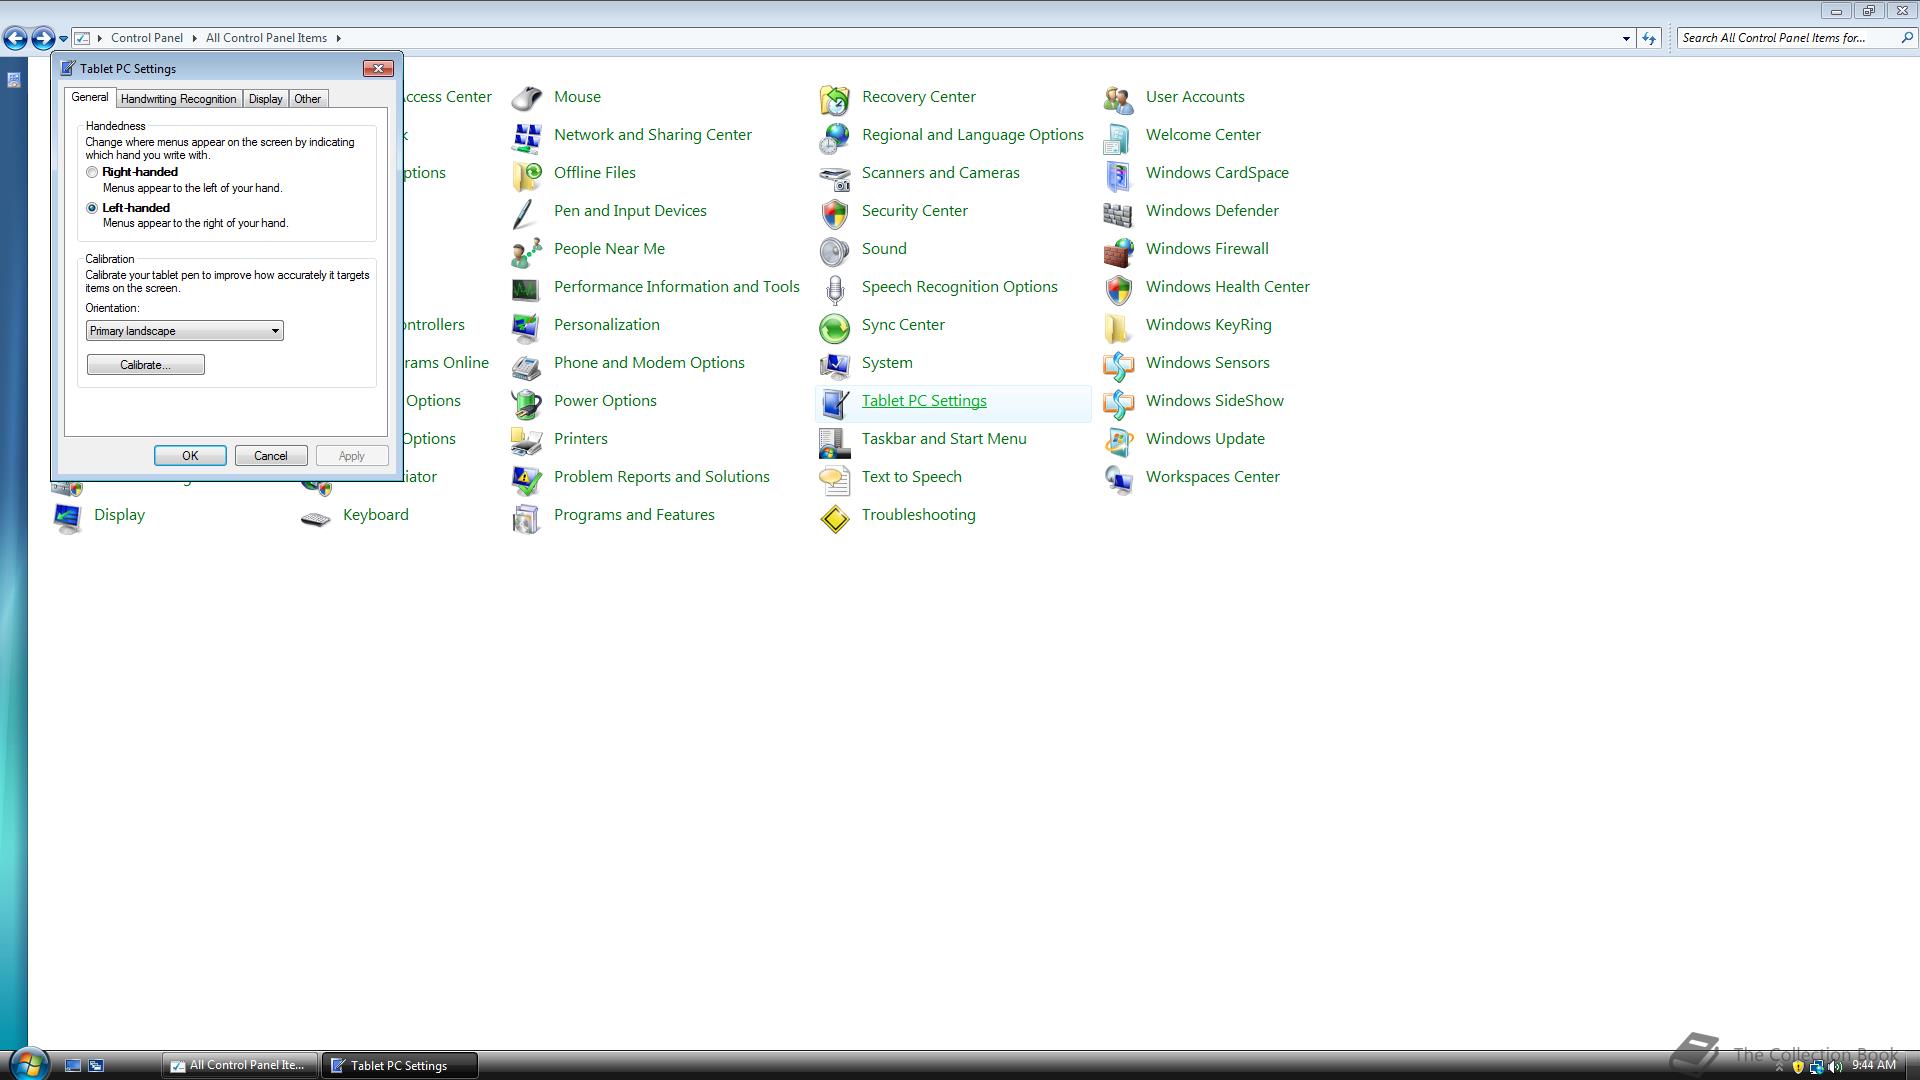
Task: Open the Windows CardSpace link
Action: (1217, 173)
